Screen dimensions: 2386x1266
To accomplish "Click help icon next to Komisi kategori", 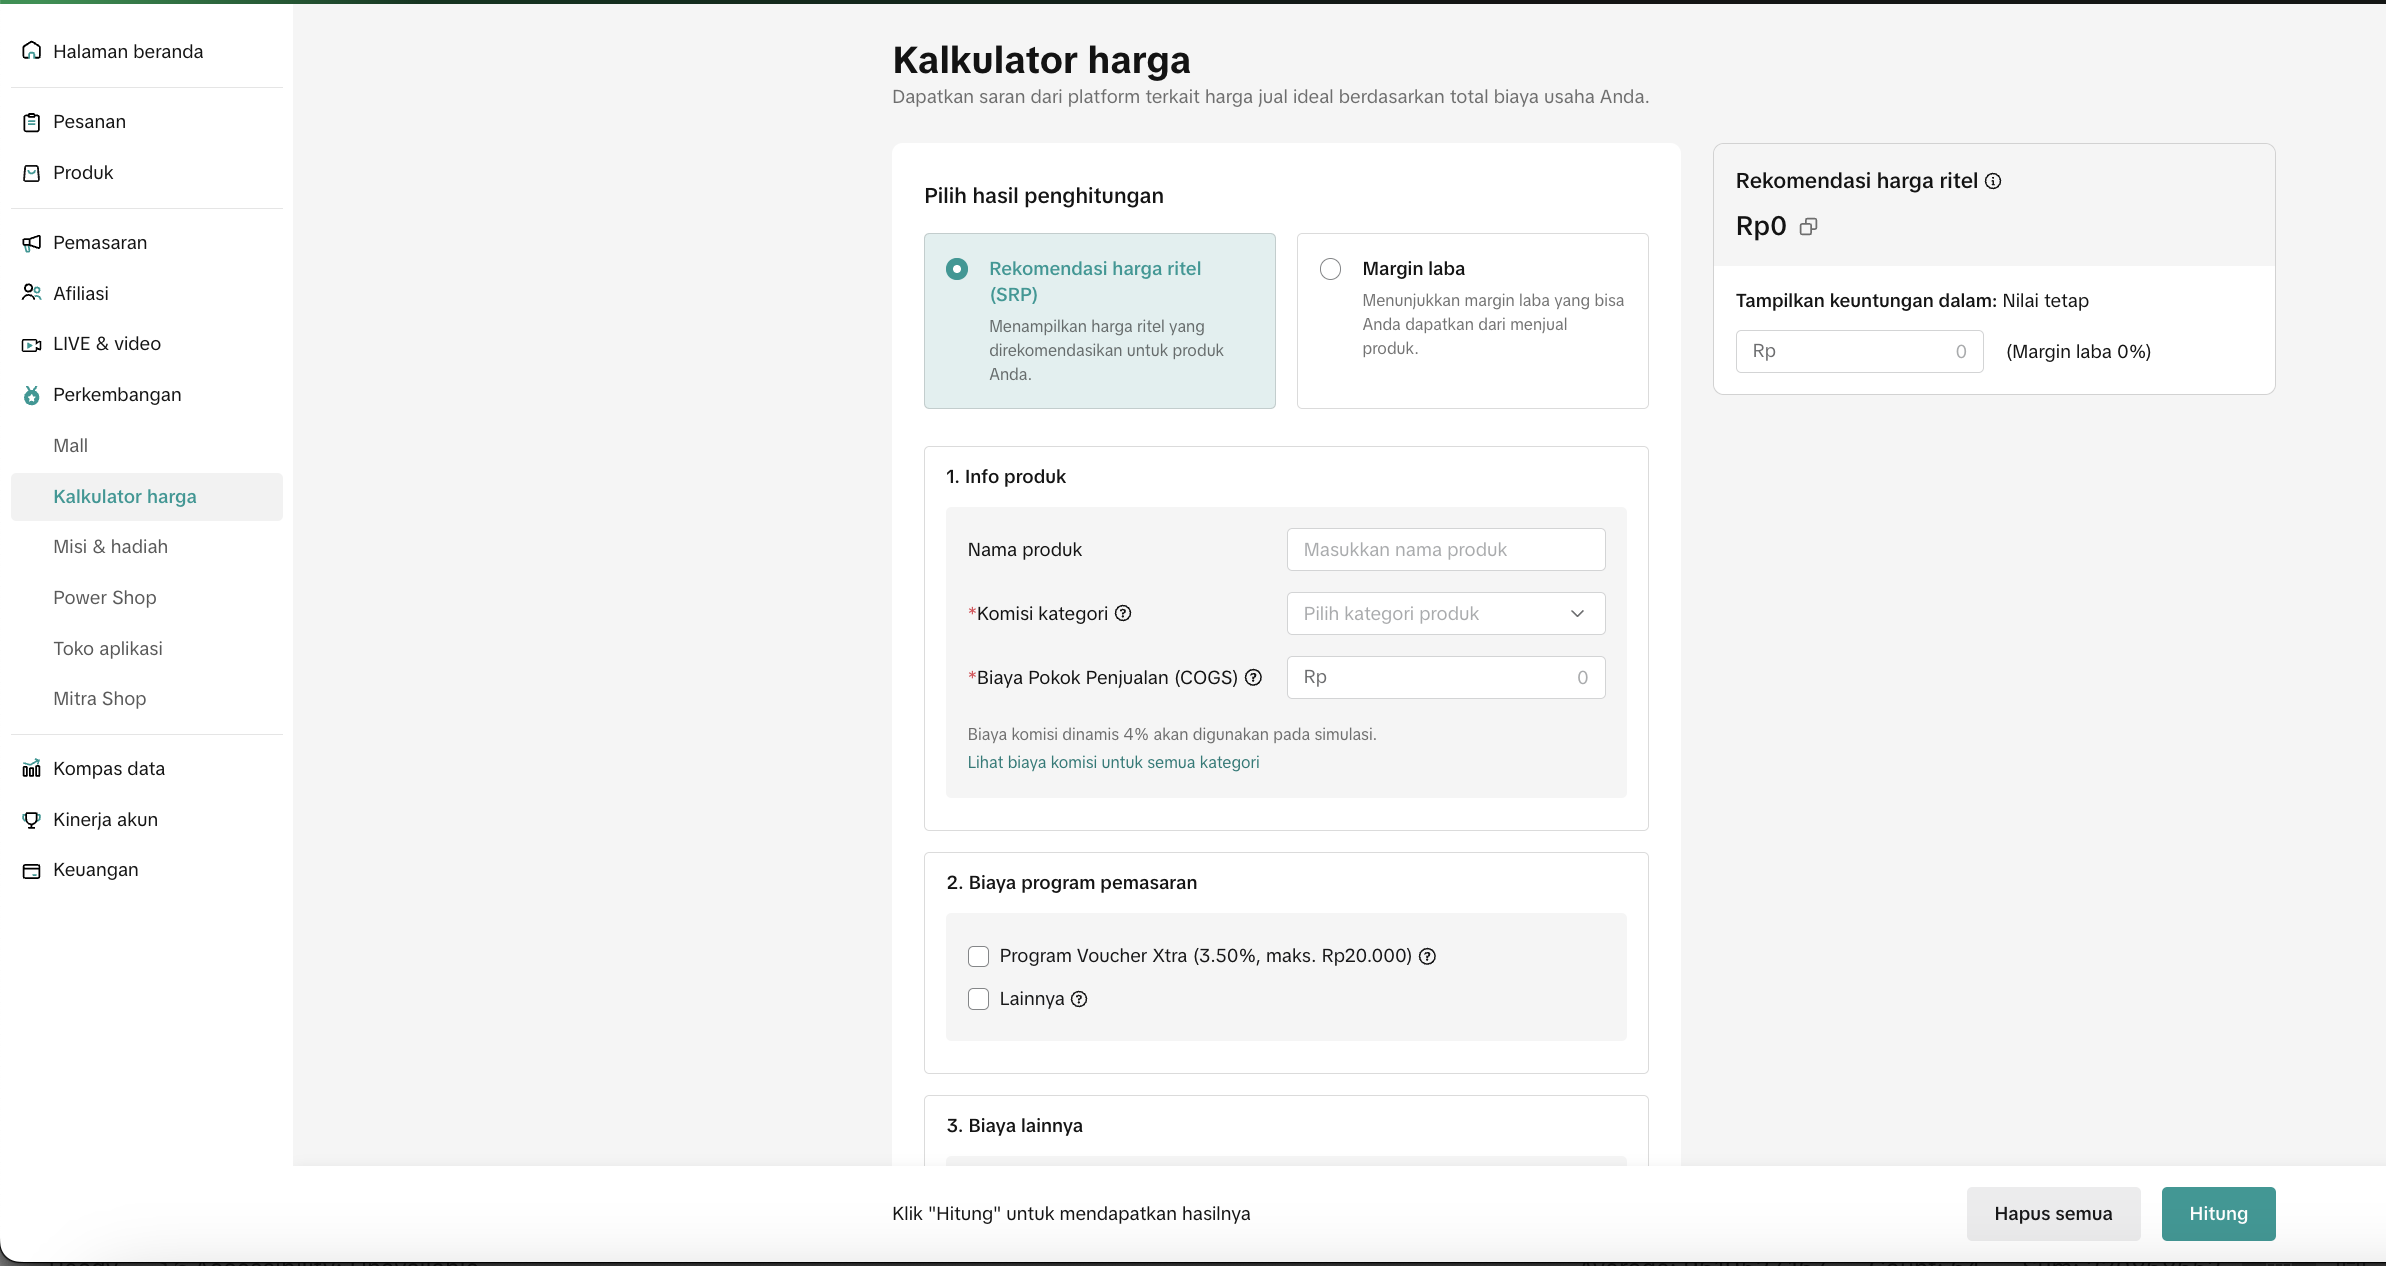I will tap(1123, 613).
